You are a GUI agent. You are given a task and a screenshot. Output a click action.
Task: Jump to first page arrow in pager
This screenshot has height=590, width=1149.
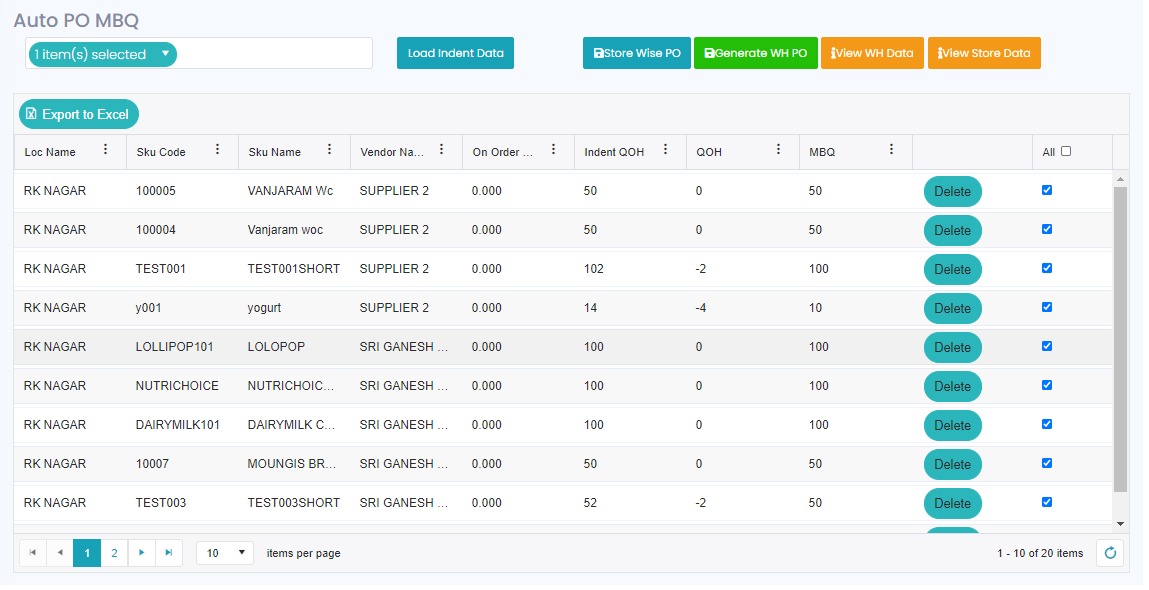(33, 553)
